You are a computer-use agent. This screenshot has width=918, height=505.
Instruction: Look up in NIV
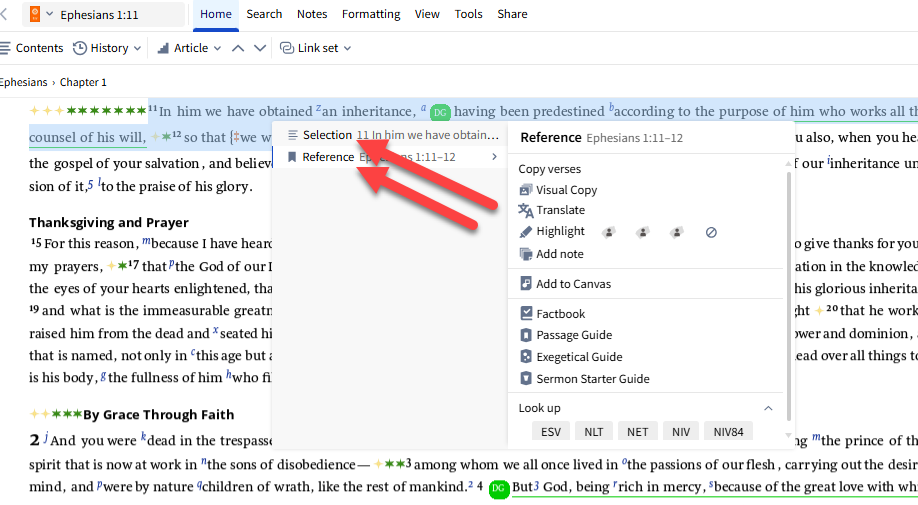pos(681,432)
